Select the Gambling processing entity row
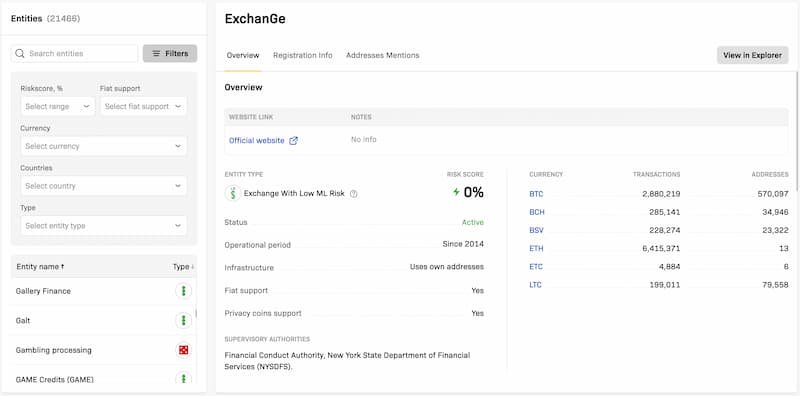This screenshot has height=396, width=800. [x=104, y=350]
